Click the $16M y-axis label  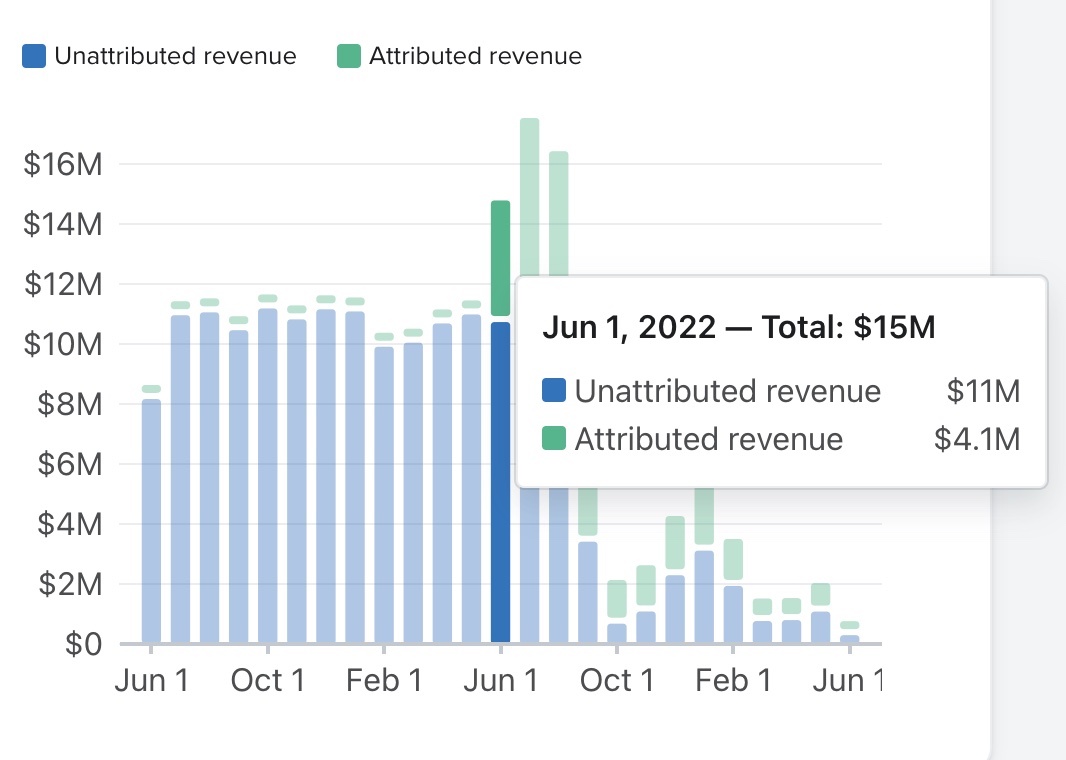click(62, 165)
